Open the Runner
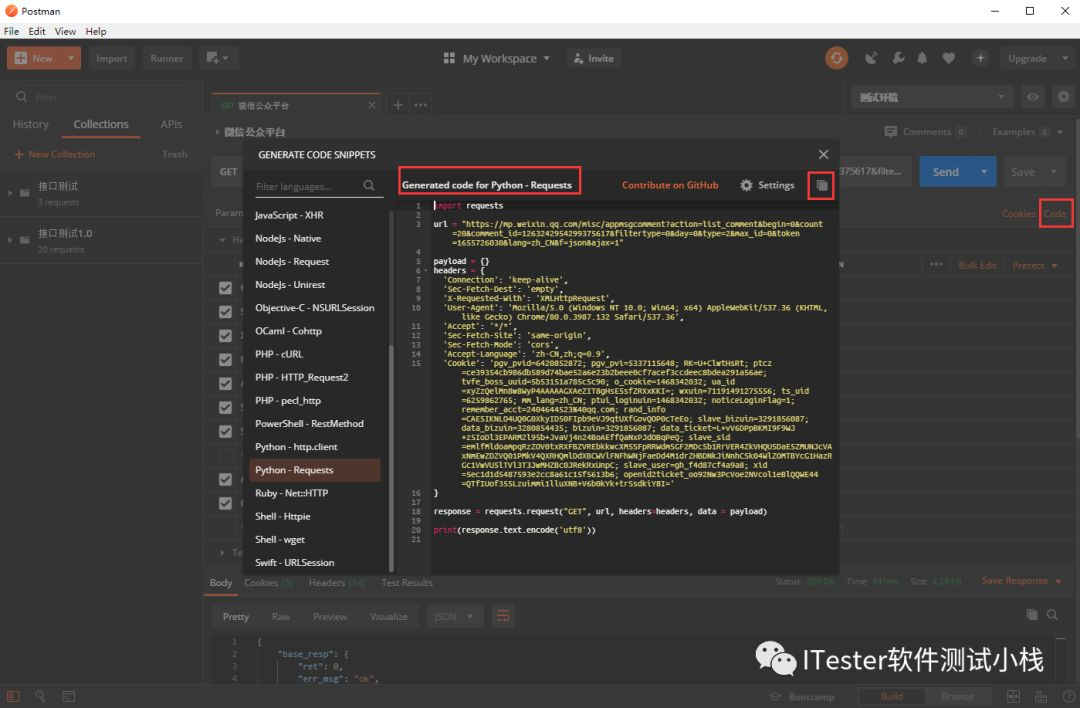 pos(167,59)
